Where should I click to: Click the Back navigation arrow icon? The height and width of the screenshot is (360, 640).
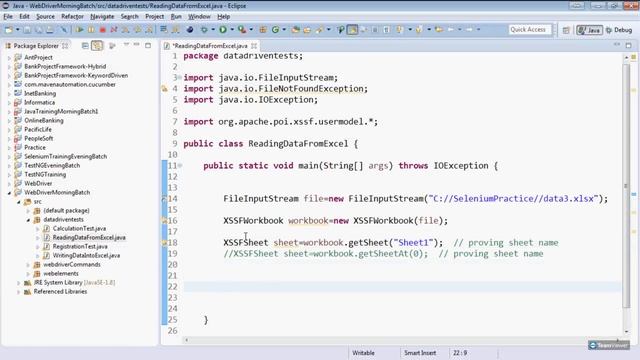pos(451,30)
